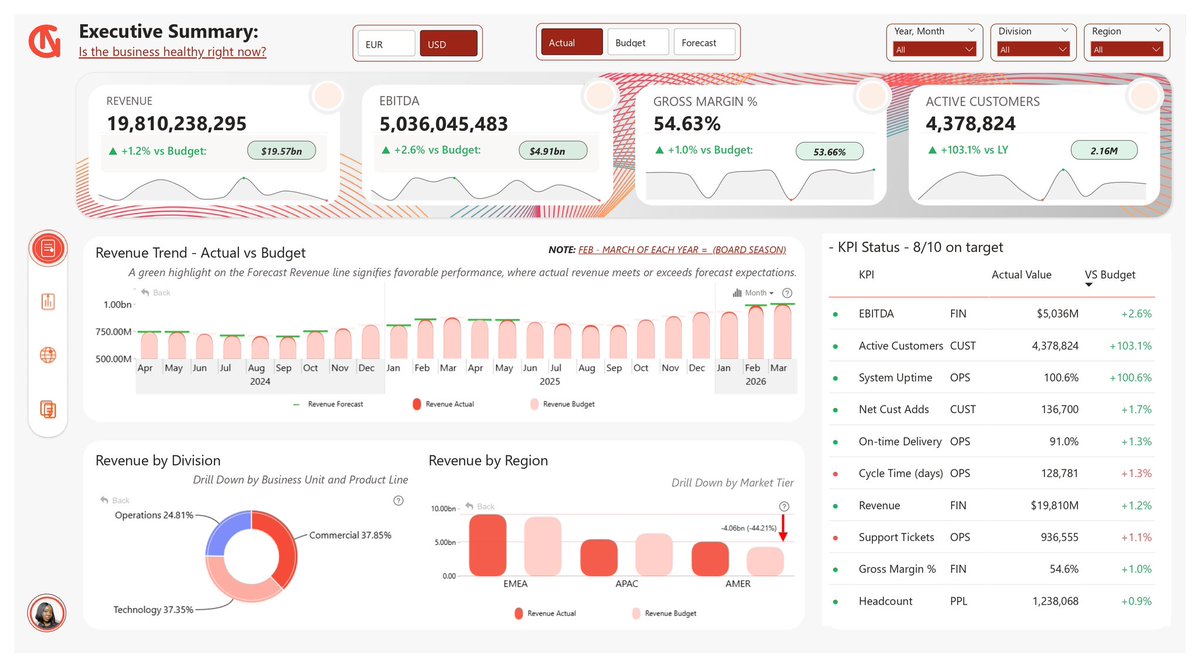Toggle Revenue Forecast legend in trend chart
This screenshot has height=667, width=1200.
[x=328, y=404]
